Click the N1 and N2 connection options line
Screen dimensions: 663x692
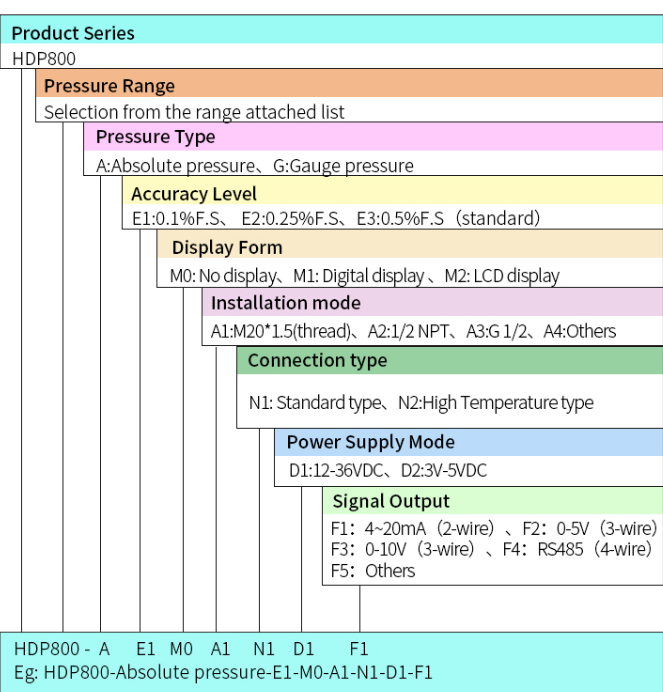420,403
